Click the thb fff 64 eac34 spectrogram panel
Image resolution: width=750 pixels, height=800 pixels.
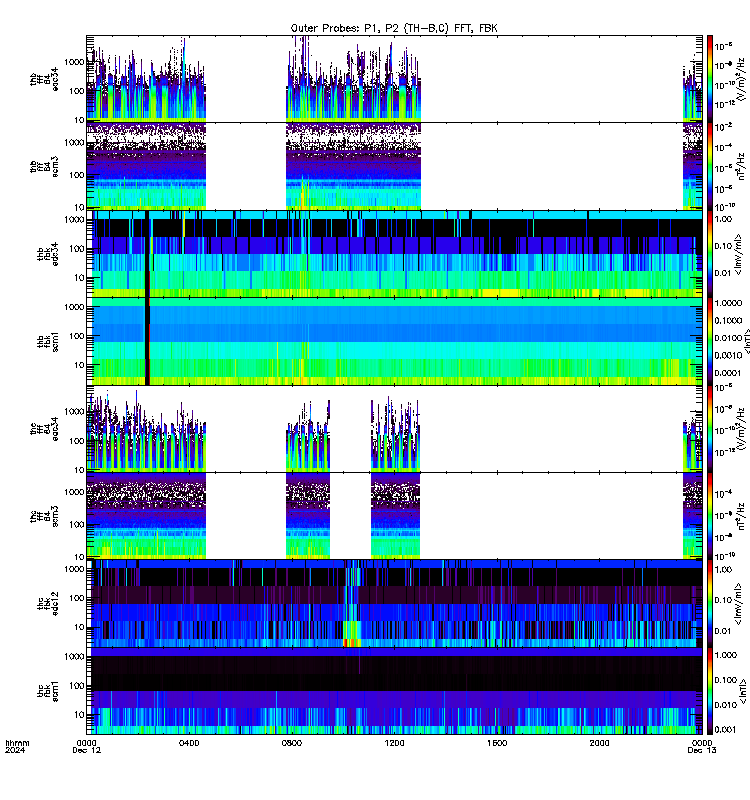coord(394,79)
